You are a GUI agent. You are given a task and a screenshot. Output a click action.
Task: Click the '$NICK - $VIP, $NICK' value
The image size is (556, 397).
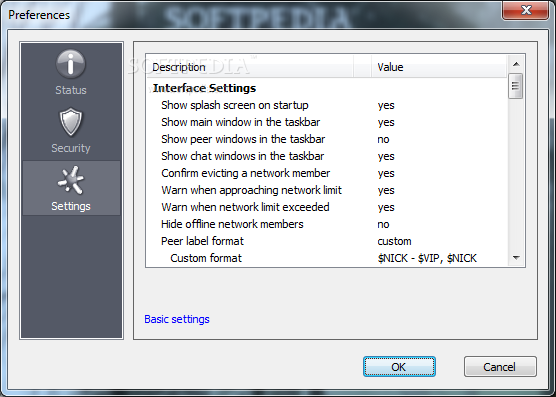coord(427,258)
